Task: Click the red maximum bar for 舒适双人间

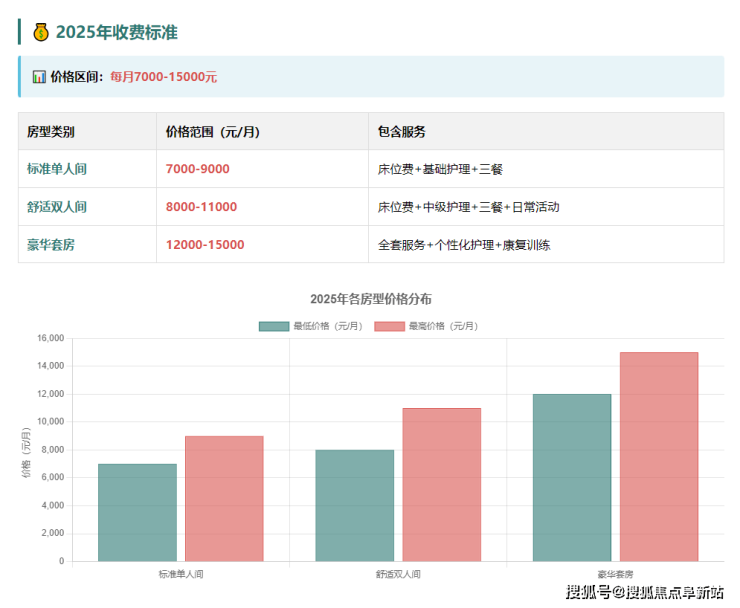Action: 441,485
